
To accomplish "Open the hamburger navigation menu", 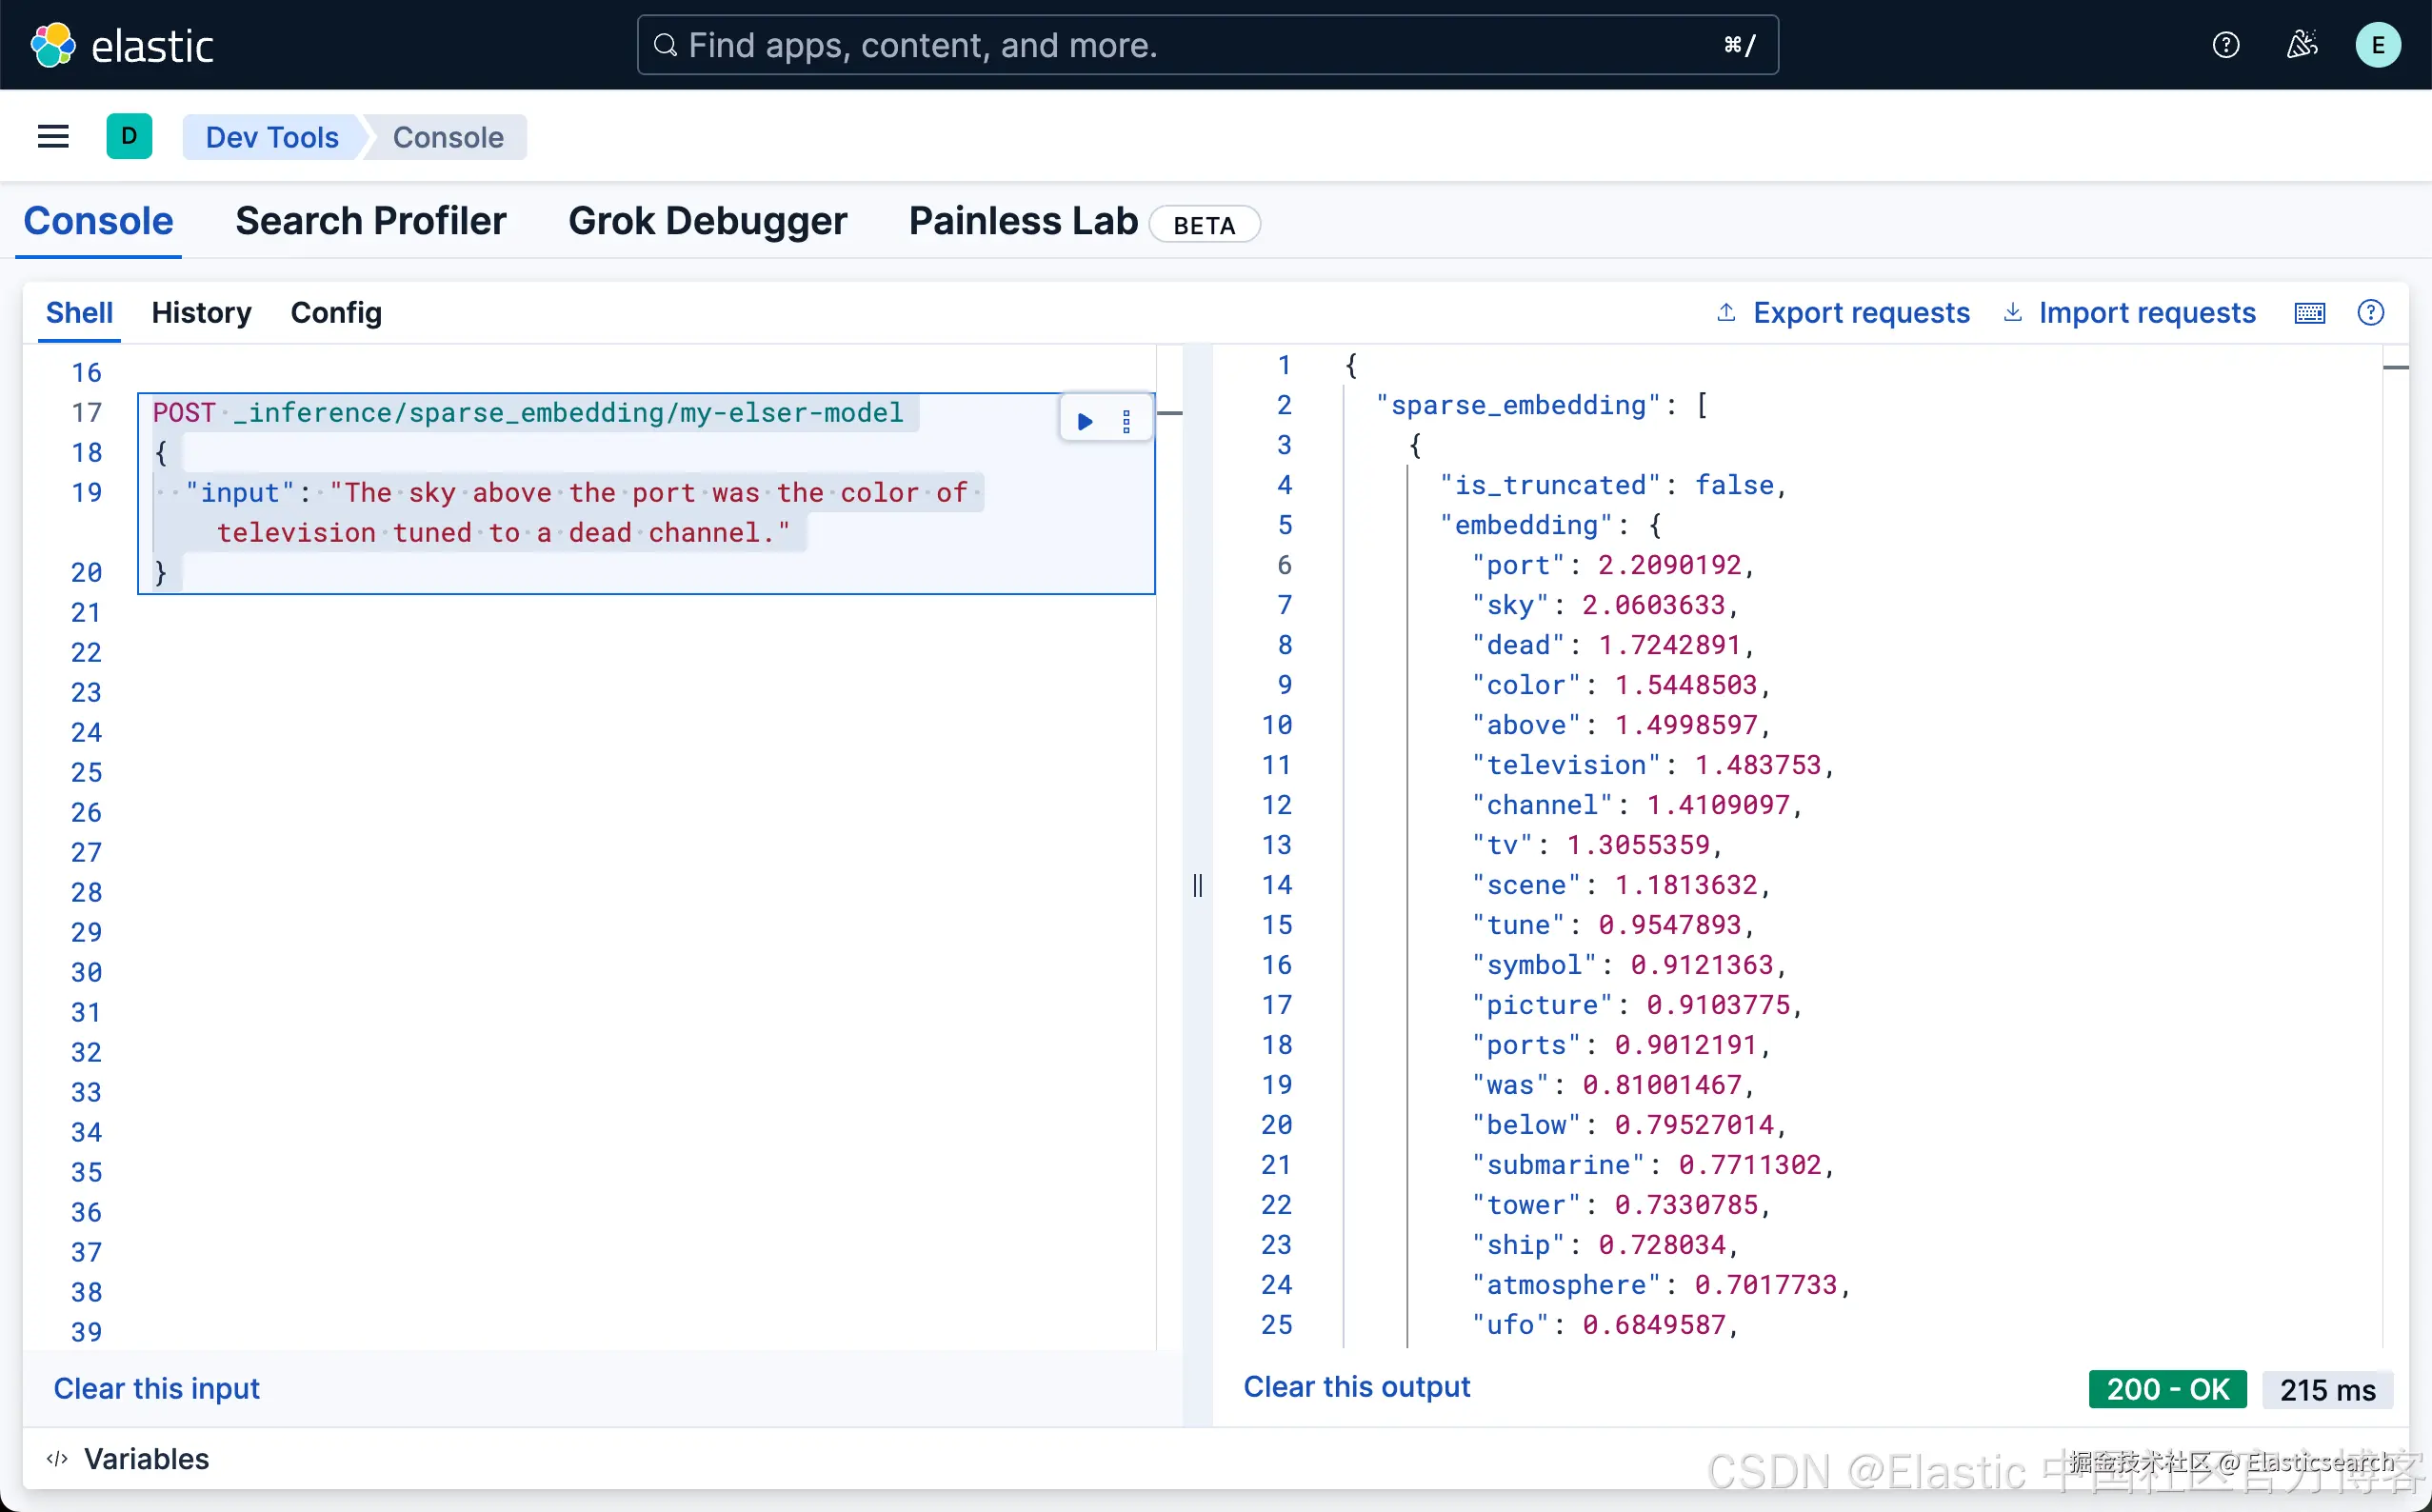I will (x=53, y=137).
